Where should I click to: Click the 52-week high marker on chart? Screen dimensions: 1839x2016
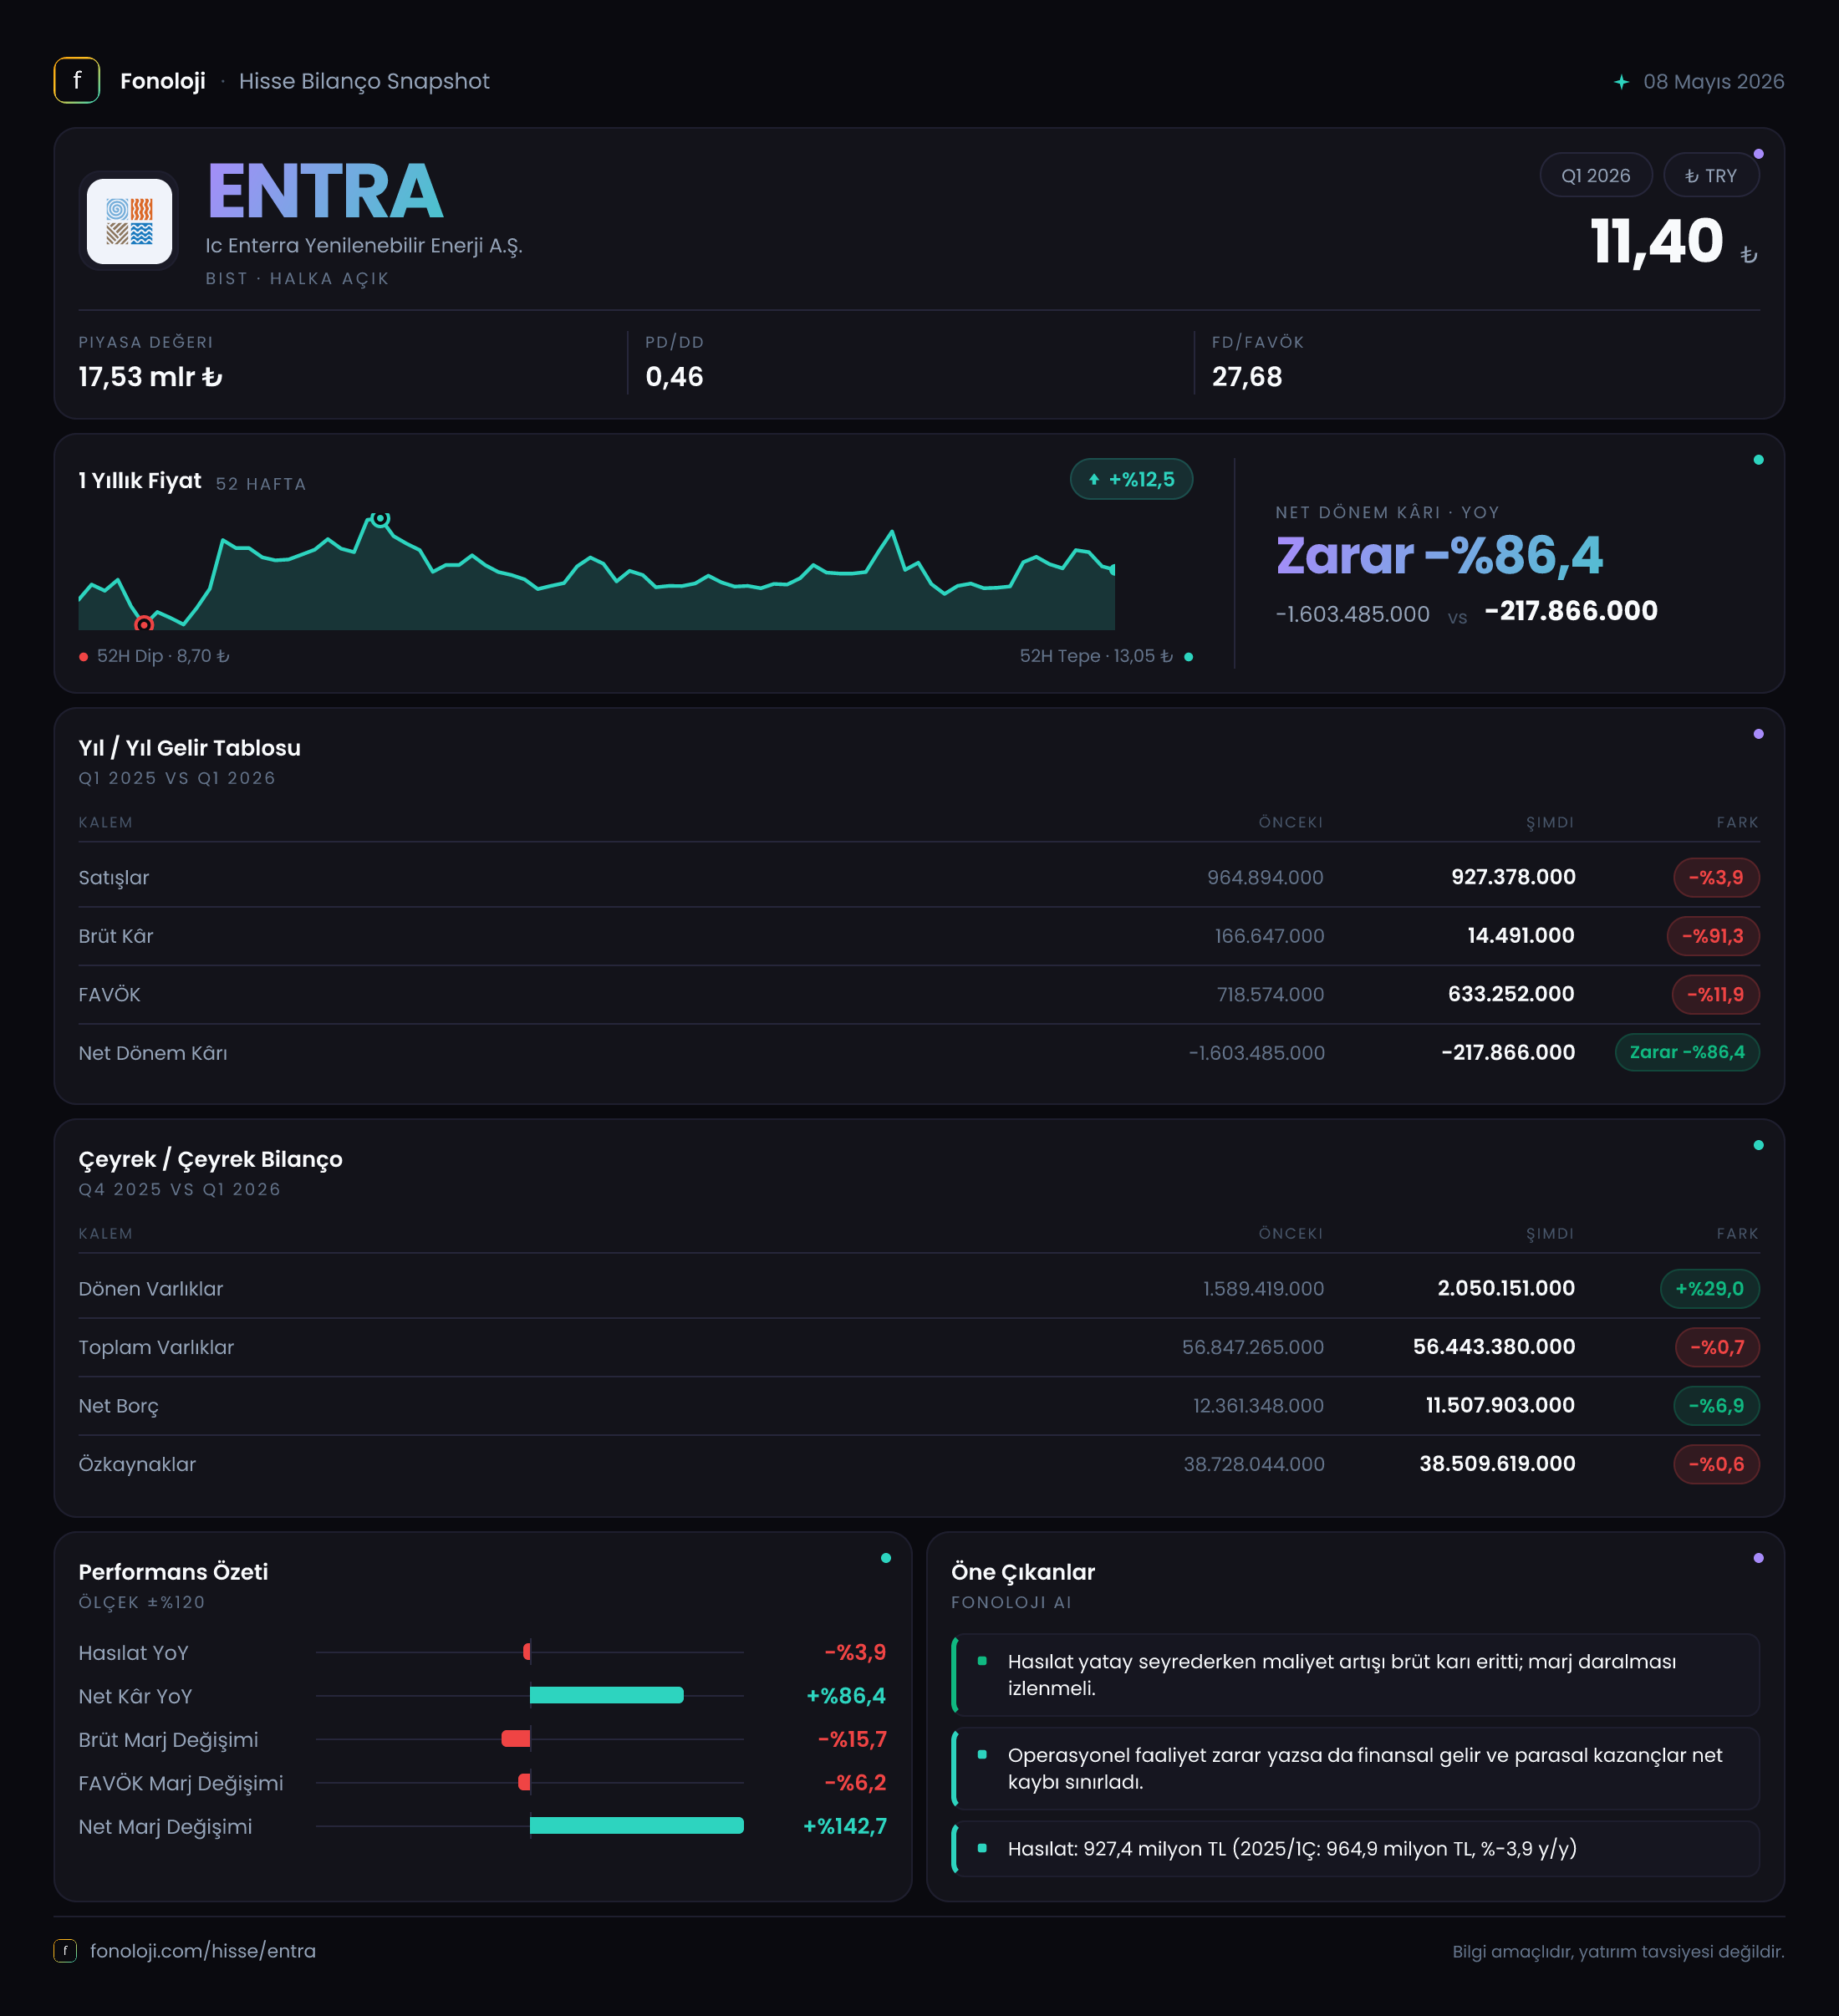pyautogui.click(x=380, y=518)
